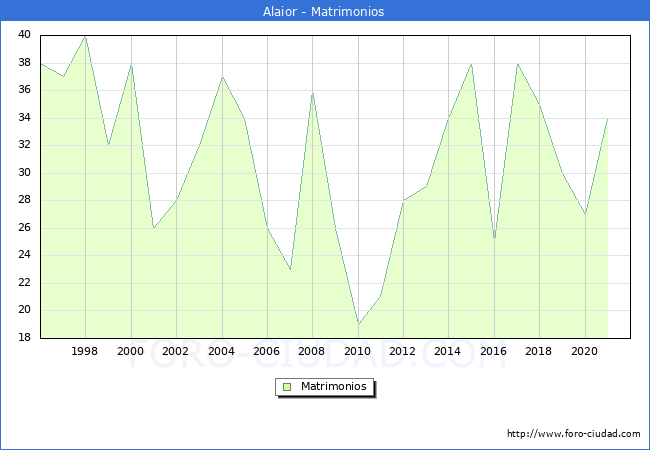Click the 'Alaior - Matrimonios' chart title
The height and width of the screenshot is (450, 650).
[x=323, y=11]
